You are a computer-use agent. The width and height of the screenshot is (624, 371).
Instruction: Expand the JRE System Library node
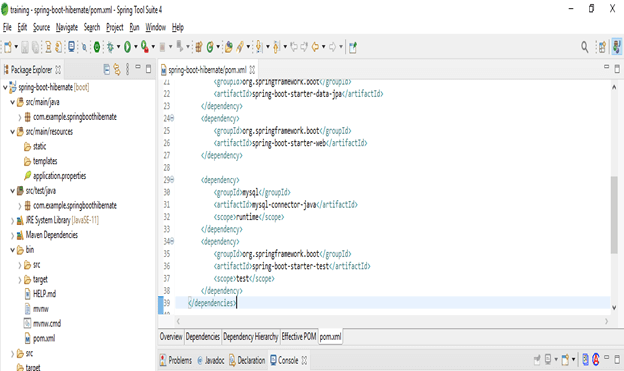pyautogui.click(x=13, y=221)
